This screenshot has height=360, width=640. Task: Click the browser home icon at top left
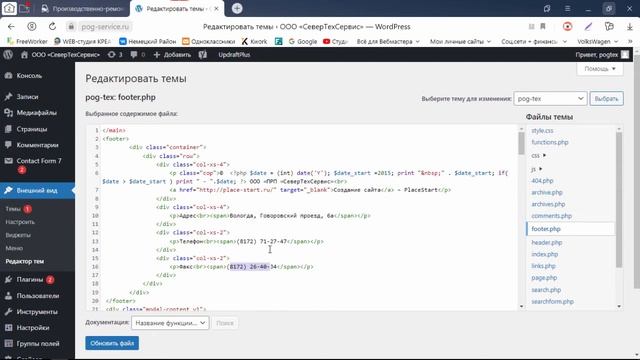pyautogui.click(x=9, y=8)
